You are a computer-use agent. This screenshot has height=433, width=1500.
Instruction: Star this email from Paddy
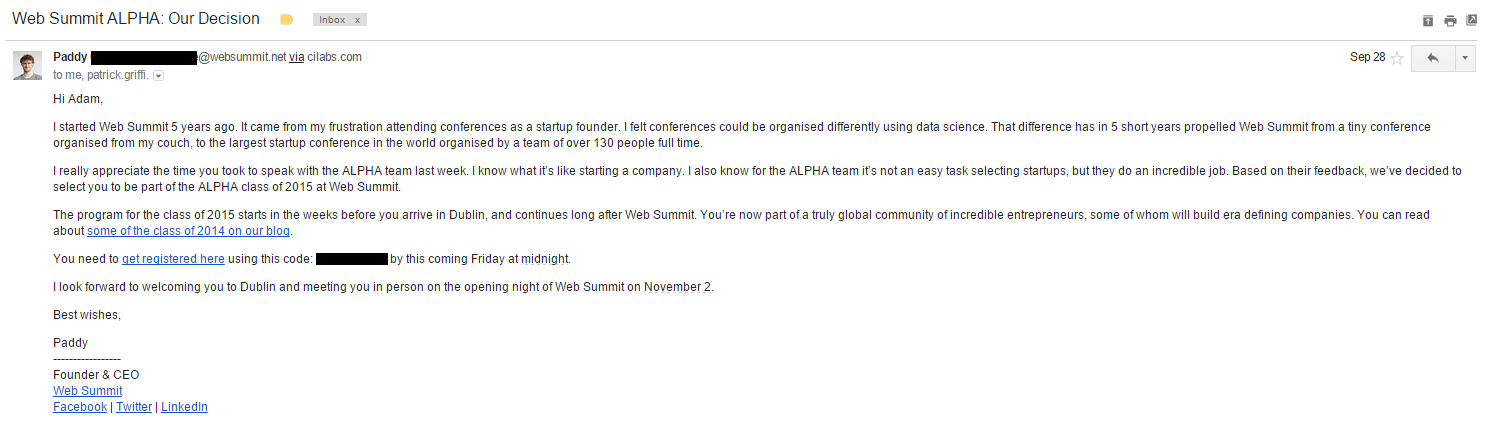point(1397,58)
